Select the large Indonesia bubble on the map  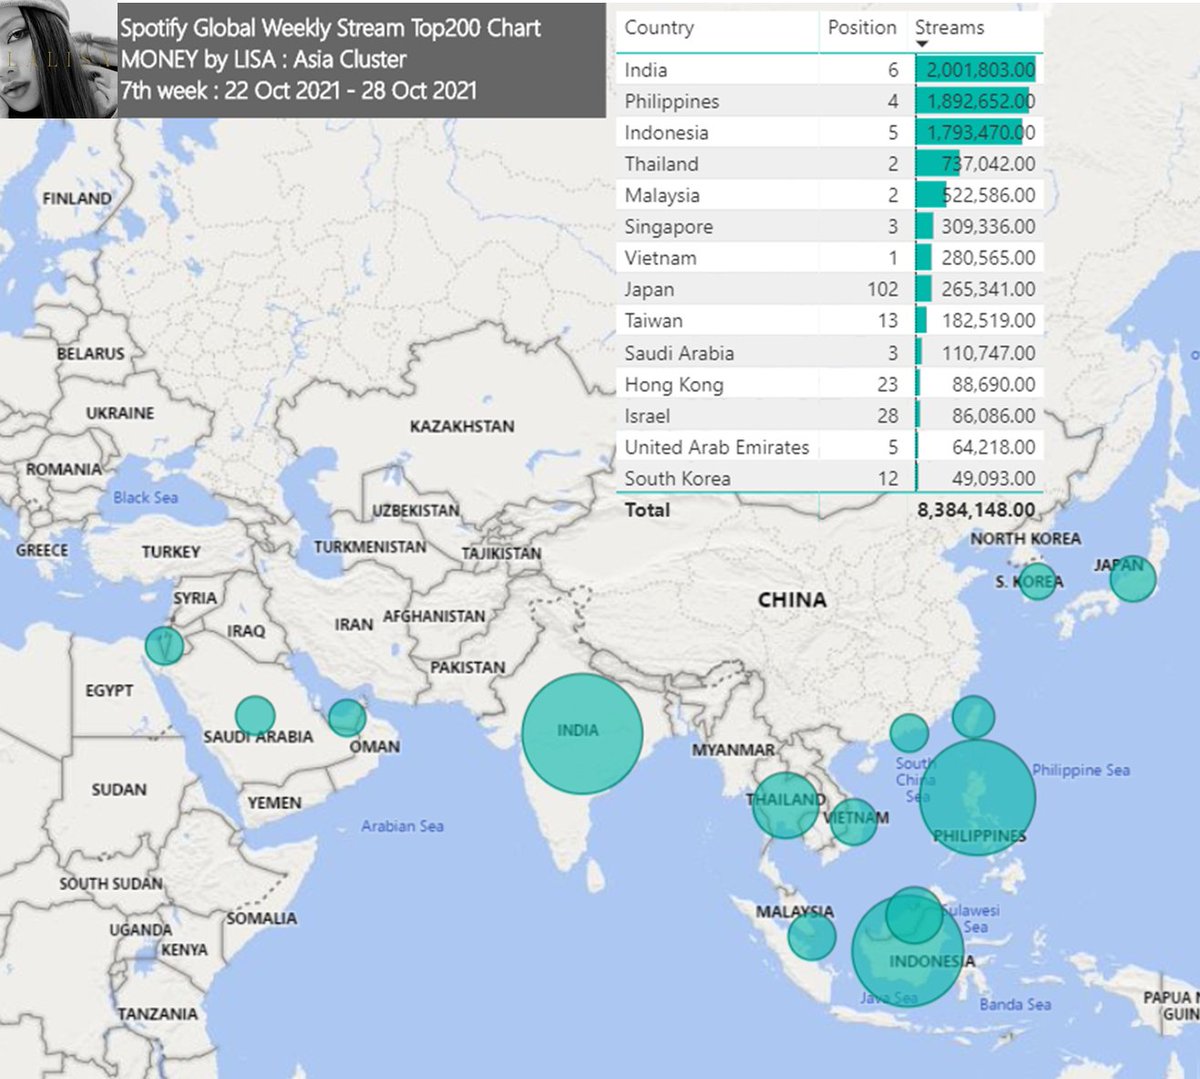(x=907, y=952)
